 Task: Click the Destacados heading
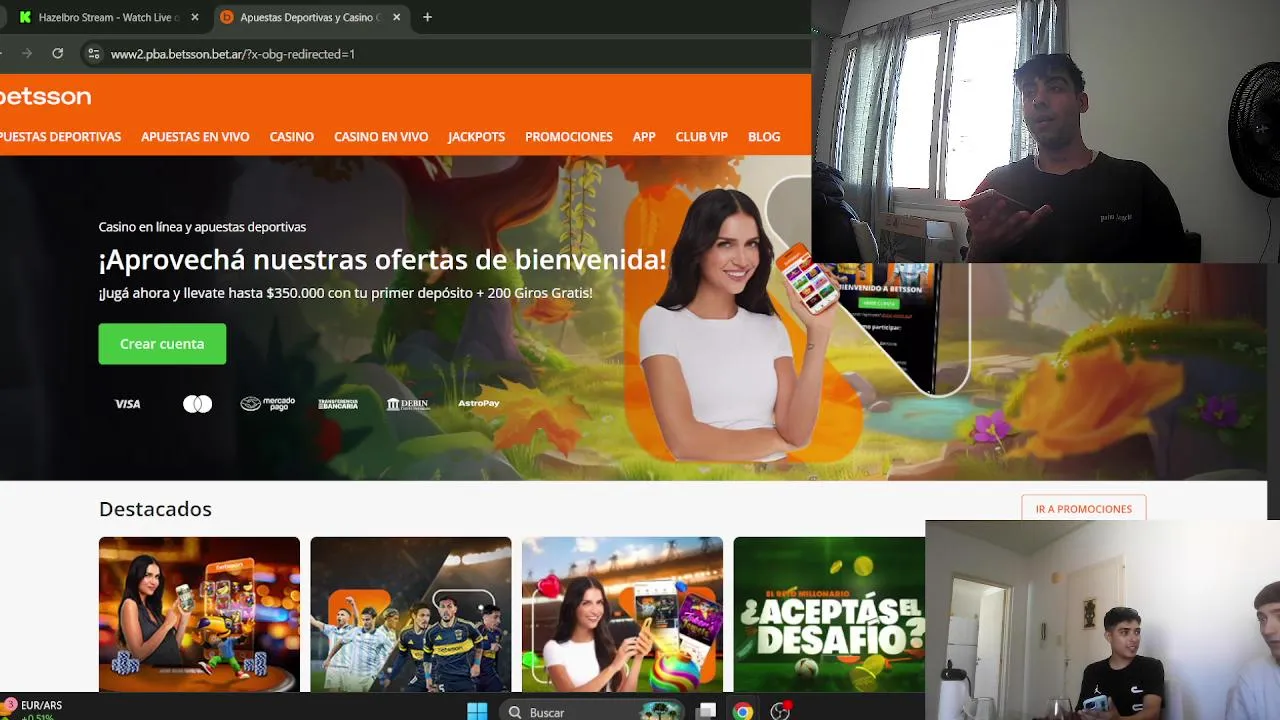[155, 509]
